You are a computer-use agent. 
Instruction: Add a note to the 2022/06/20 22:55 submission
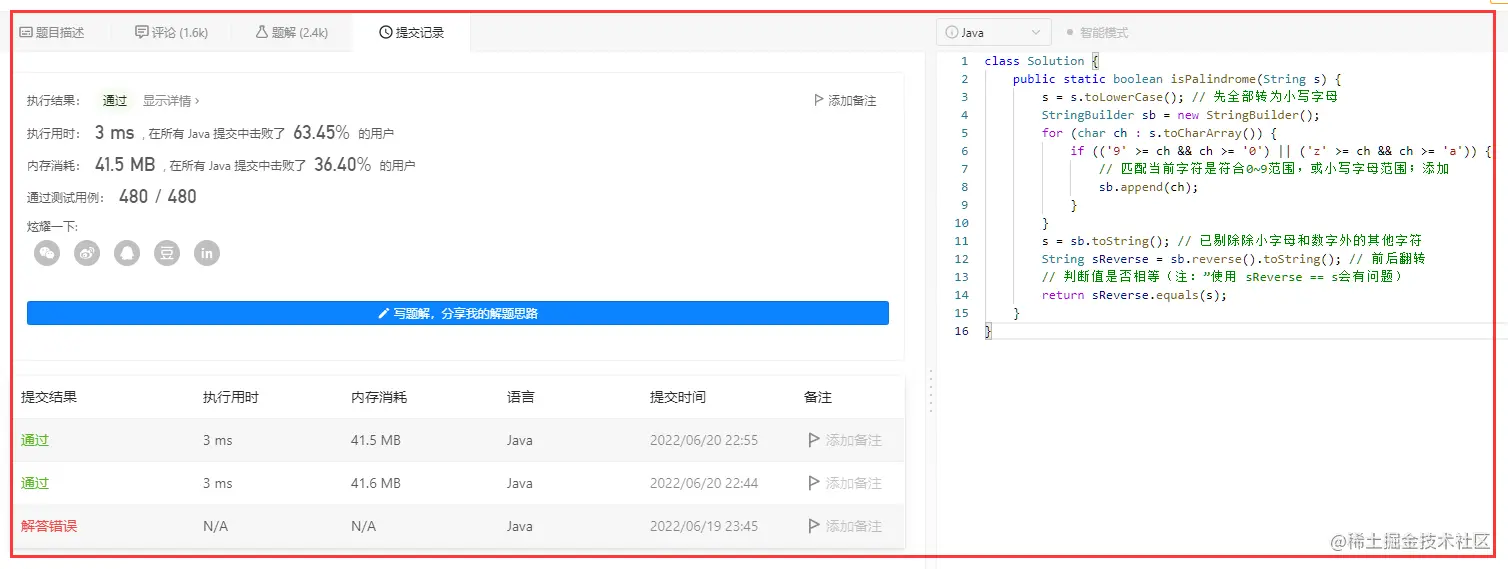845,440
